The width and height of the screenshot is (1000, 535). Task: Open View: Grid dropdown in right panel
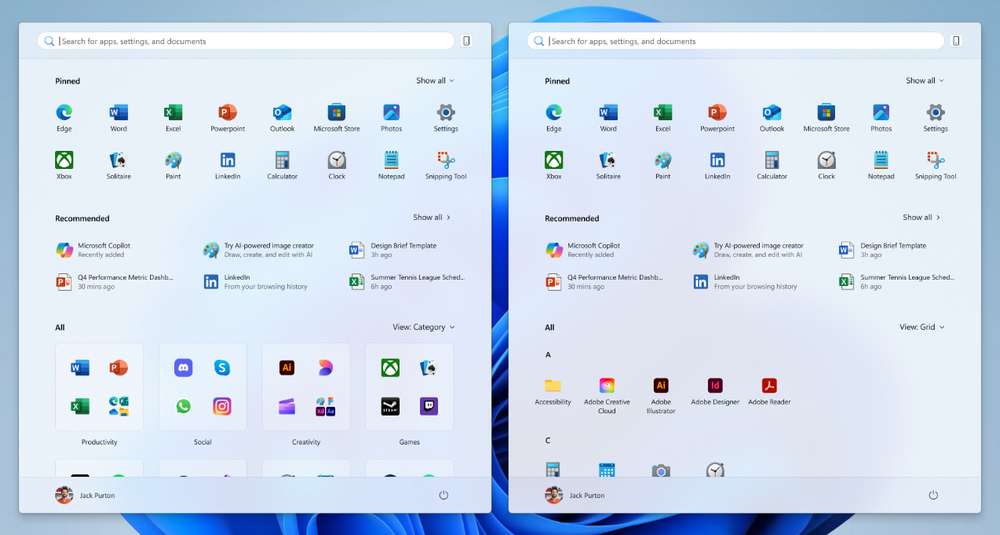[x=922, y=326]
